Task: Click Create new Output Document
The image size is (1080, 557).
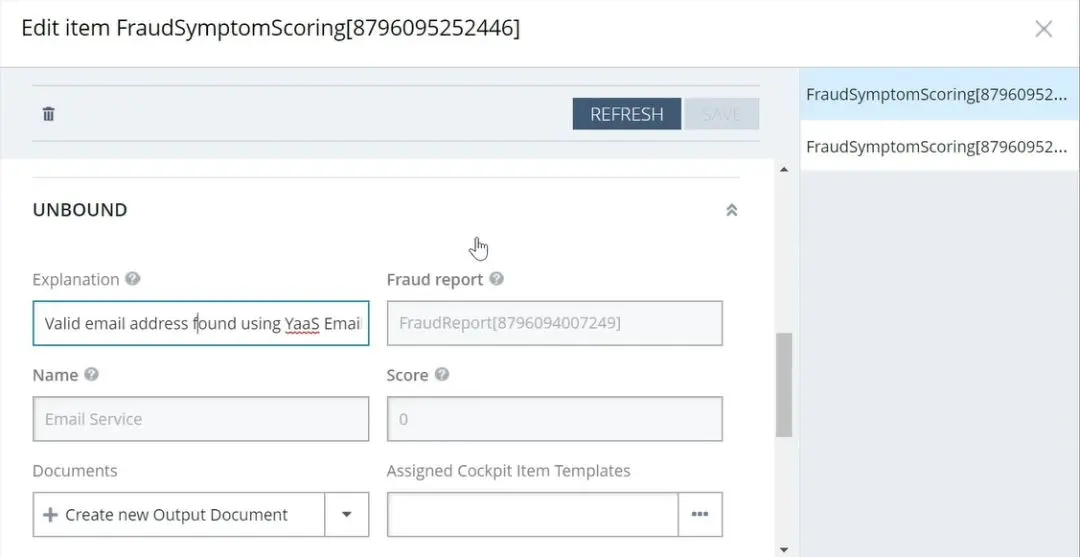Action: pos(178,514)
